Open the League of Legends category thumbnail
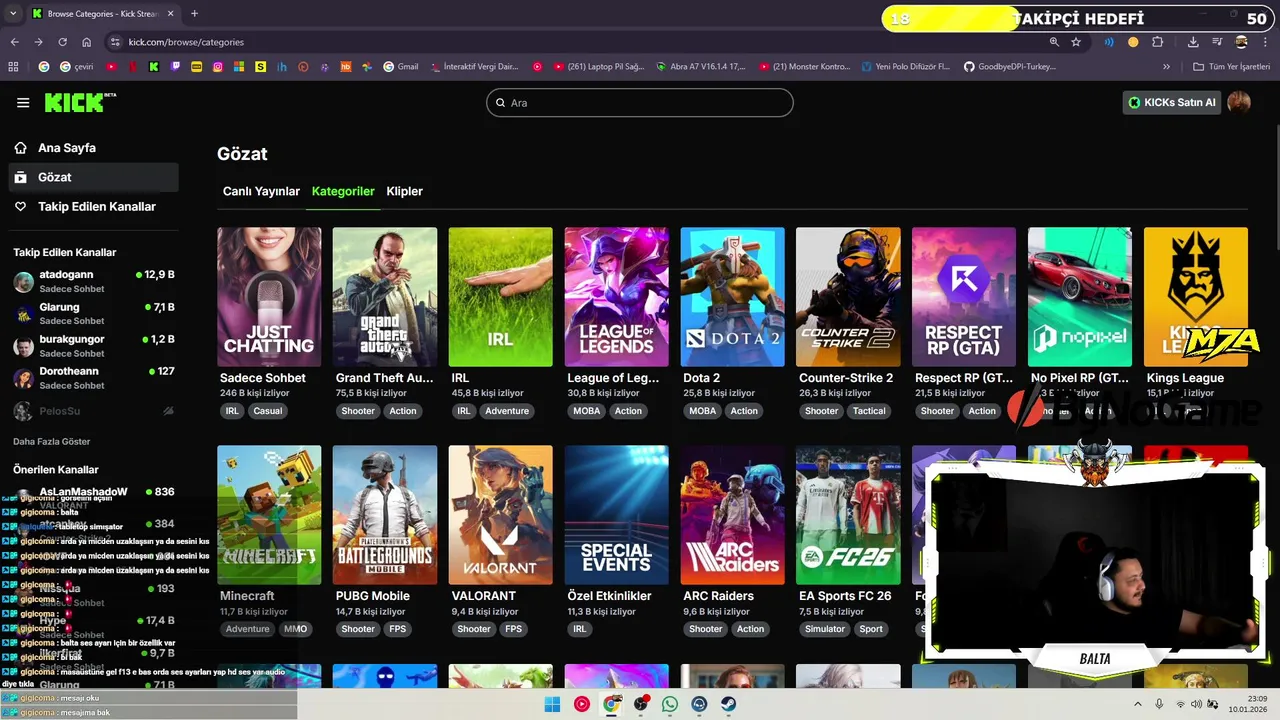Screen dimensions: 1280x720 (x=616, y=297)
